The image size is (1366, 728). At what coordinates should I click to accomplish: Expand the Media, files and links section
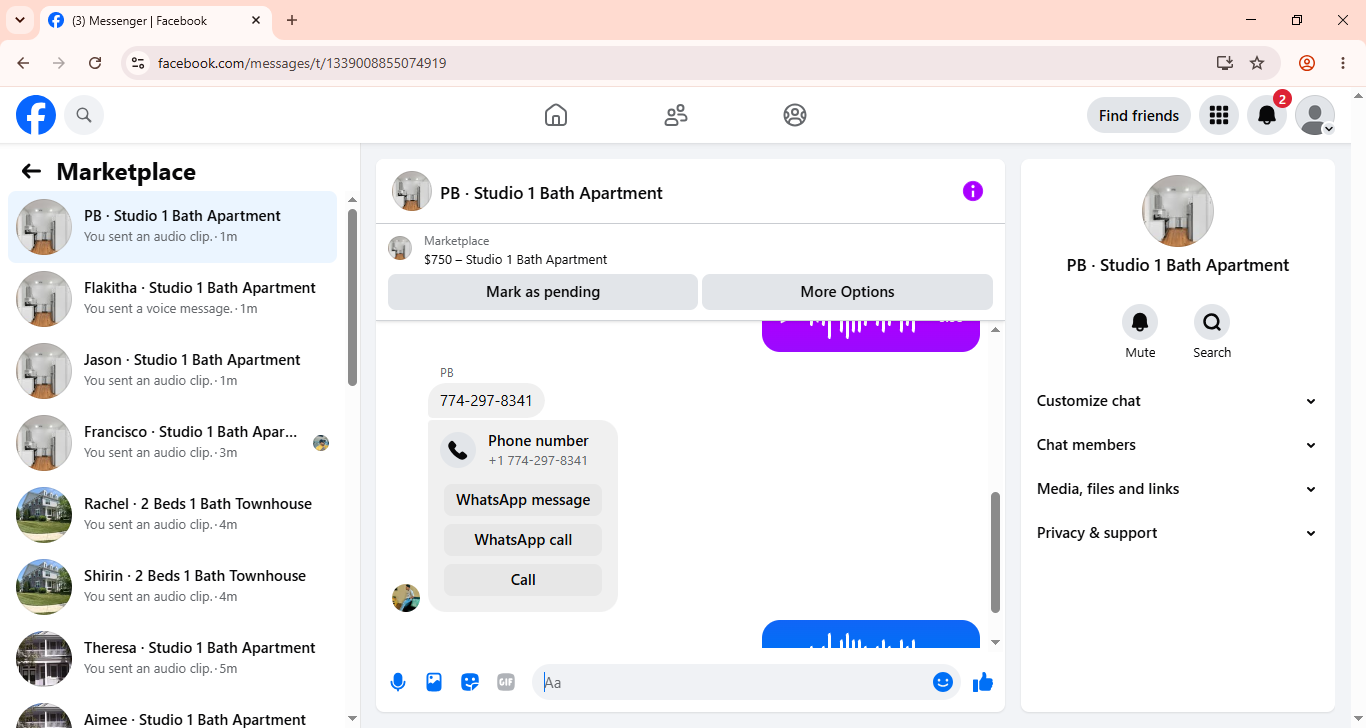[1178, 489]
